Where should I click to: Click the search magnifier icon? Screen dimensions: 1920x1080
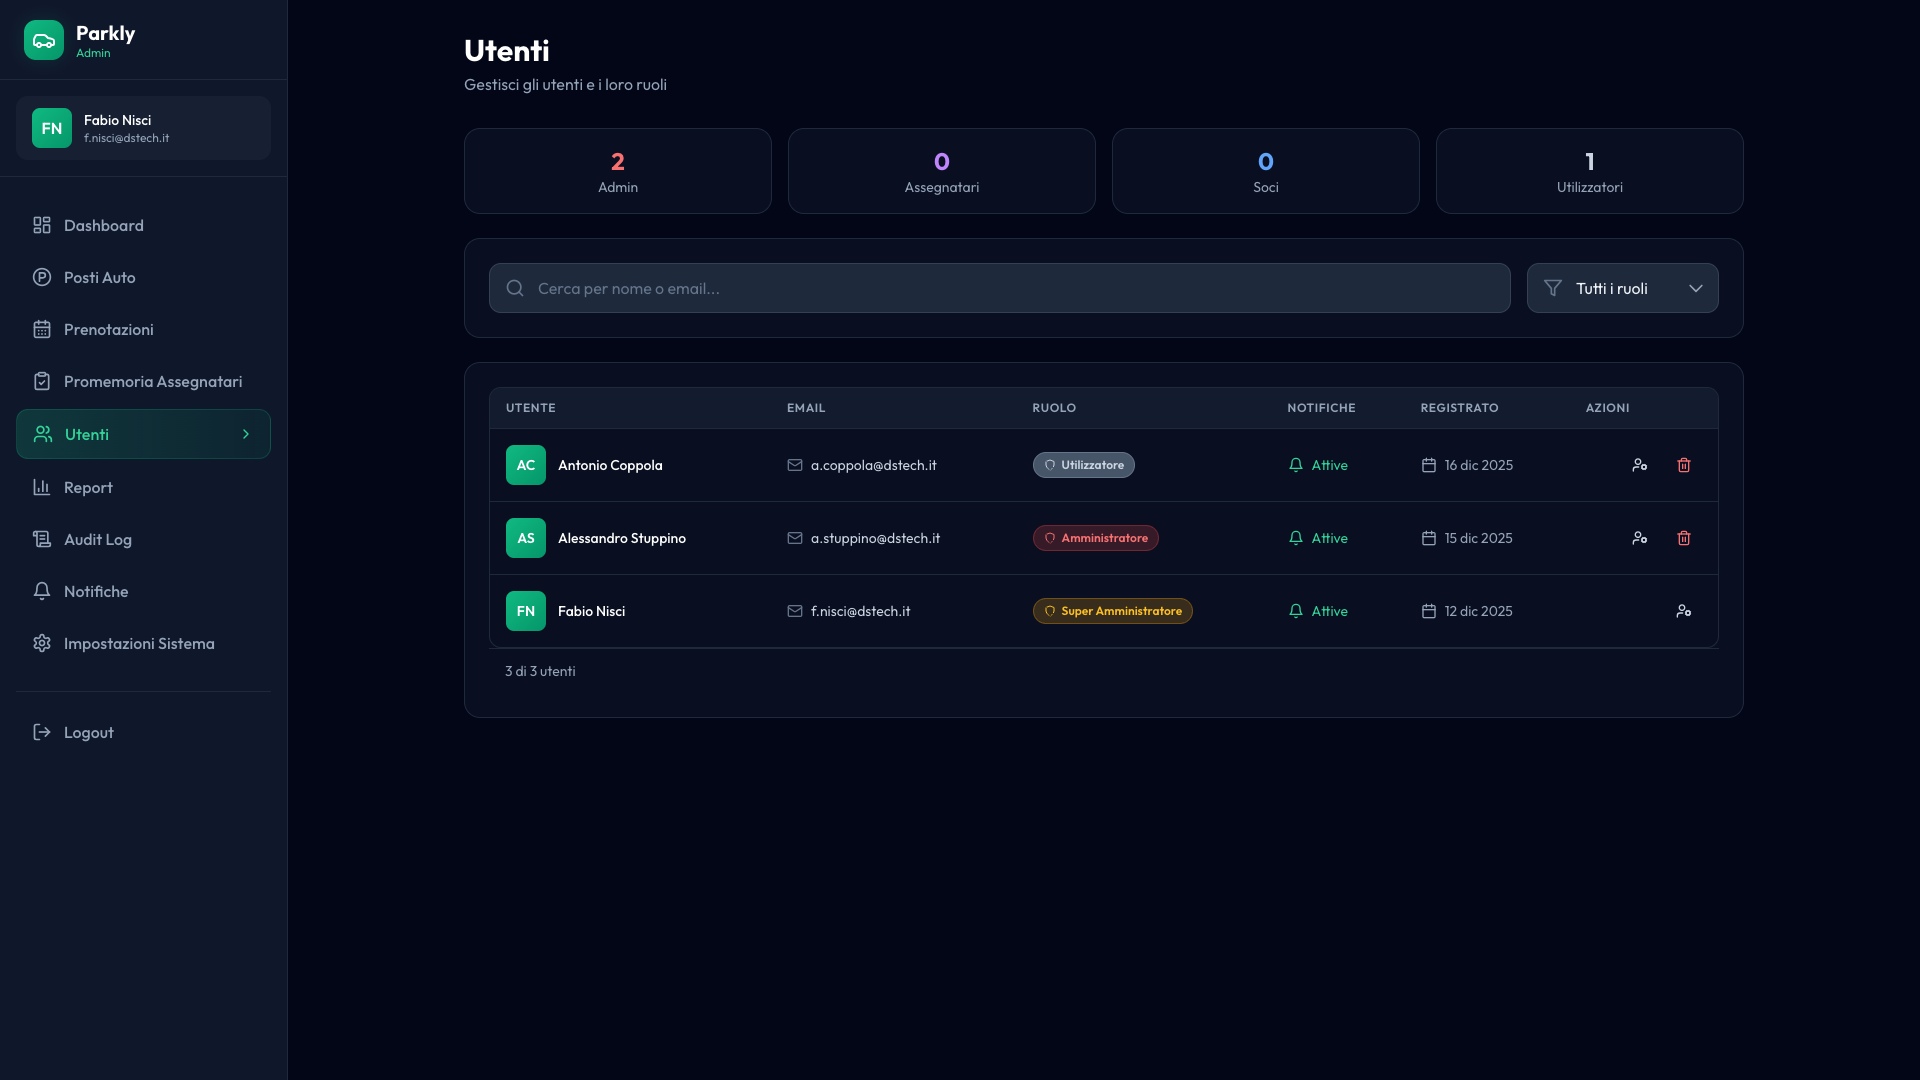[x=515, y=288]
